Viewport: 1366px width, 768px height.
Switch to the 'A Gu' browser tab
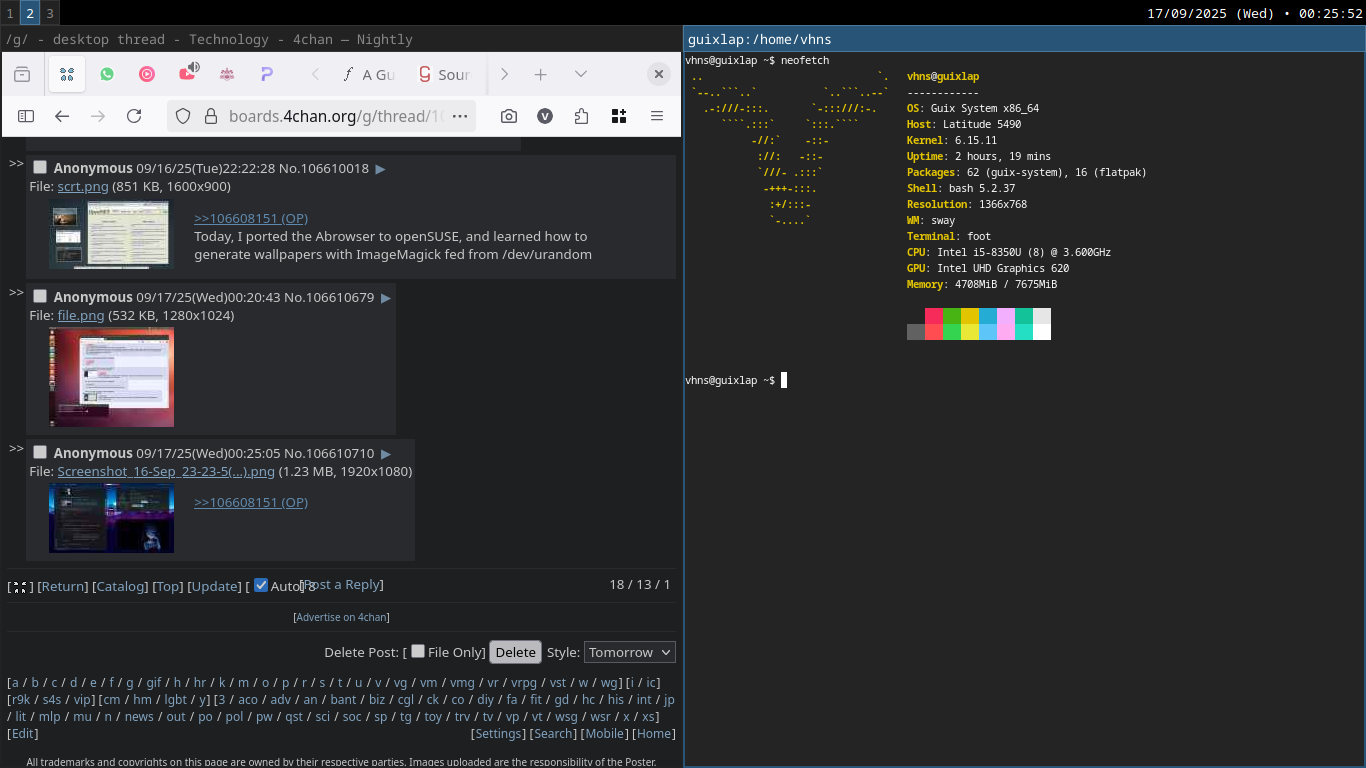367,74
